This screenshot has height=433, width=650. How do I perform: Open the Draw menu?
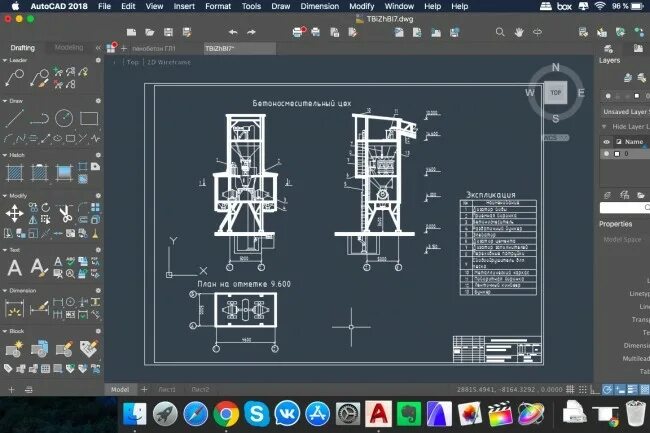280,6
